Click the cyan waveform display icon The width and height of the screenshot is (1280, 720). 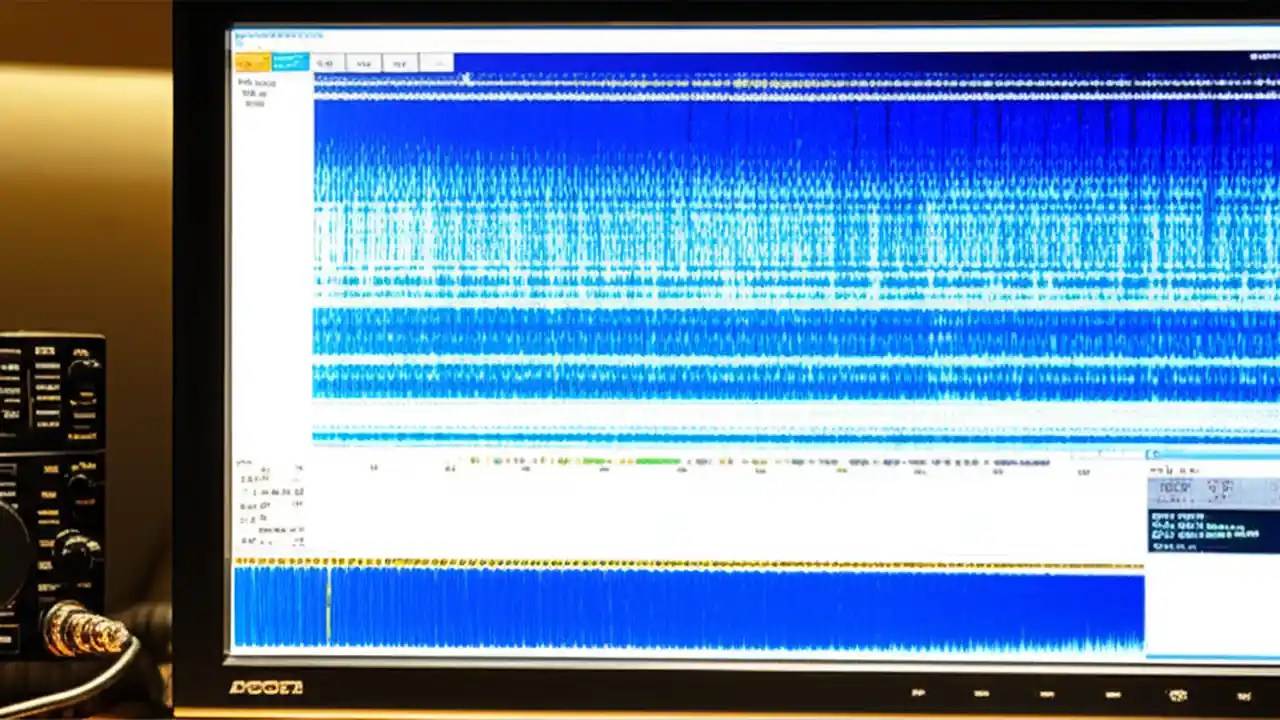click(290, 61)
